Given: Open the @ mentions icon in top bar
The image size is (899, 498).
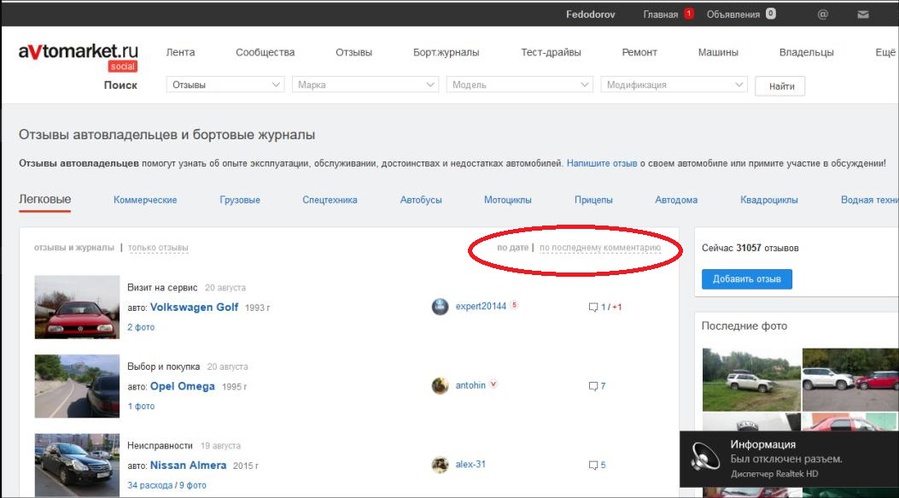Looking at the screenshot, I should tap(823, 14).
